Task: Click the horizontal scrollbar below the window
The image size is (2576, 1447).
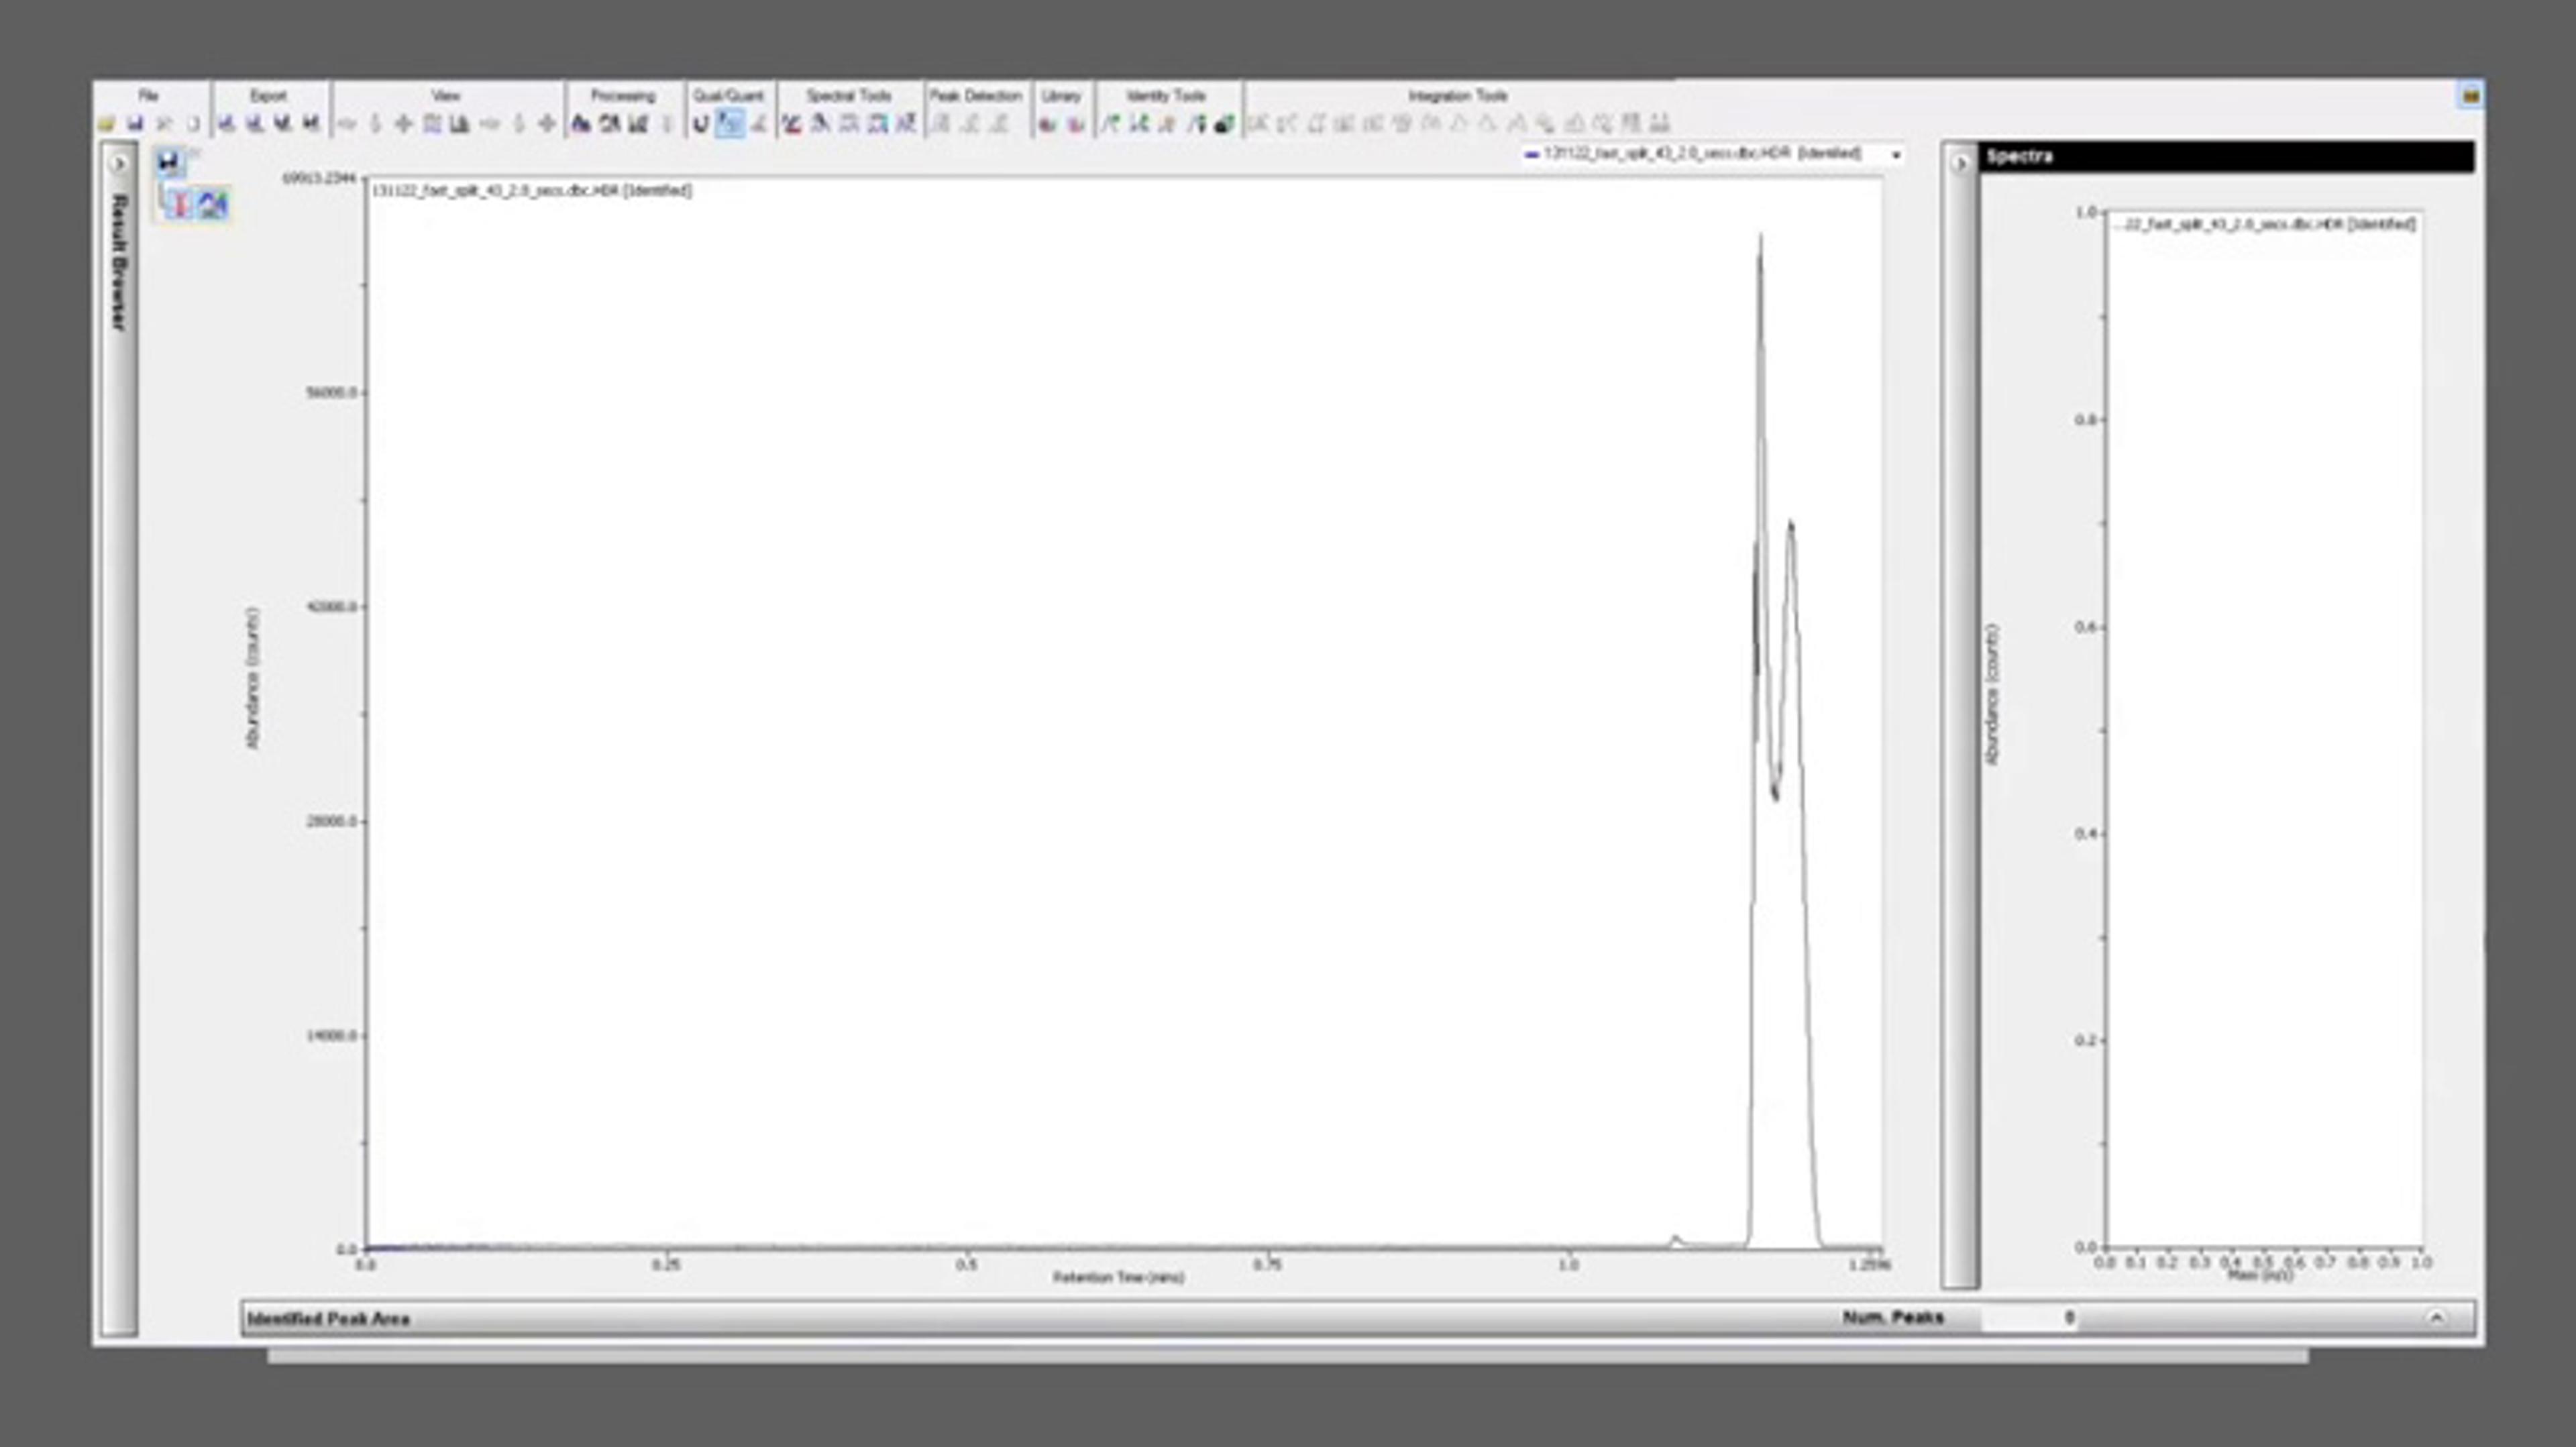Action: click(1287, 1356)
